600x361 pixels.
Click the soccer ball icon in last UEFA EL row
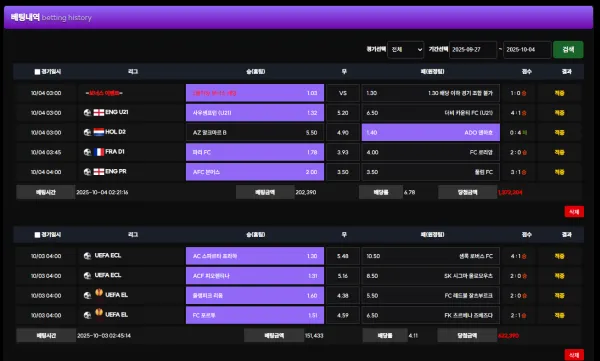click(x=87, y=315)
